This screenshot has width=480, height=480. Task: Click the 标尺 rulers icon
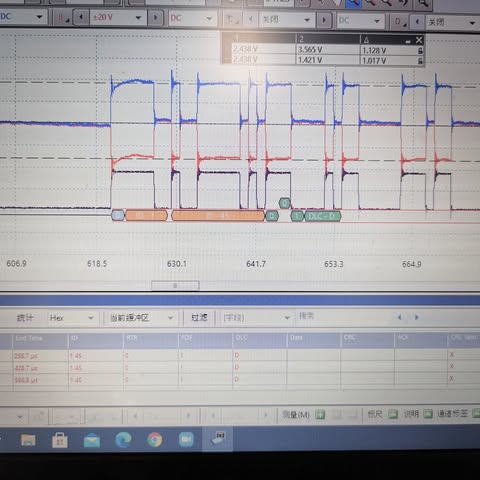click(x=393, y=414)
